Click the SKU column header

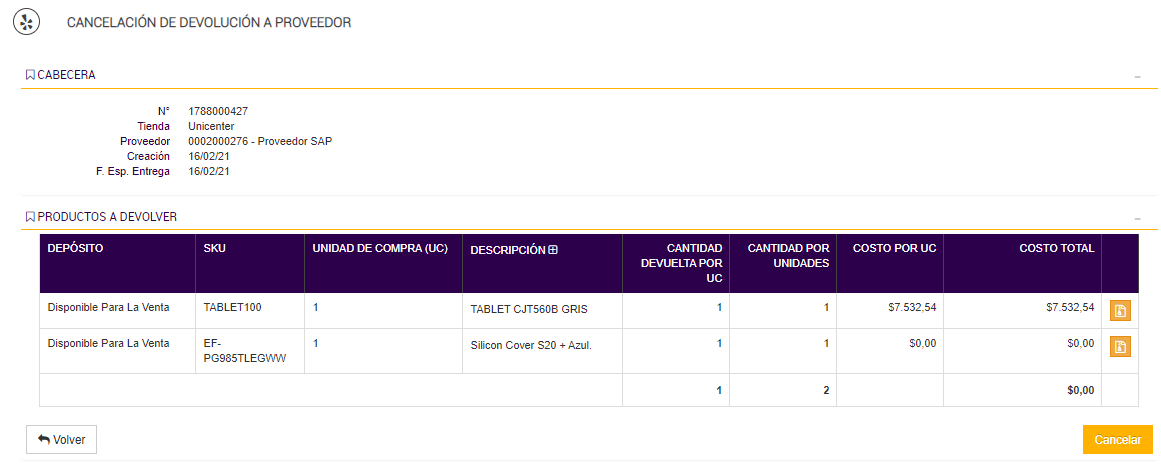[214, 248]
